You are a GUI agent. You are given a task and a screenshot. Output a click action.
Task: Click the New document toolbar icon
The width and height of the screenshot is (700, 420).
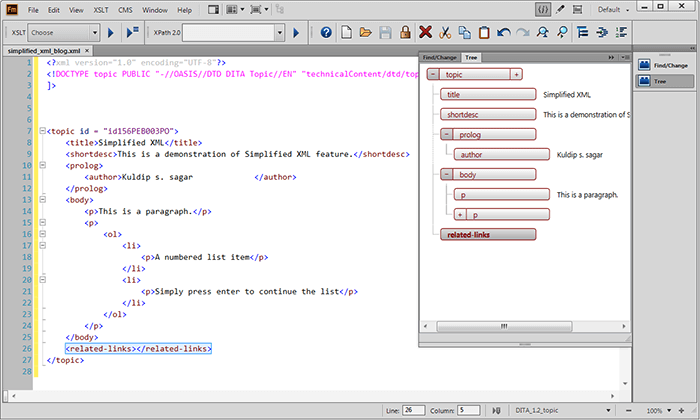point(346,33)
